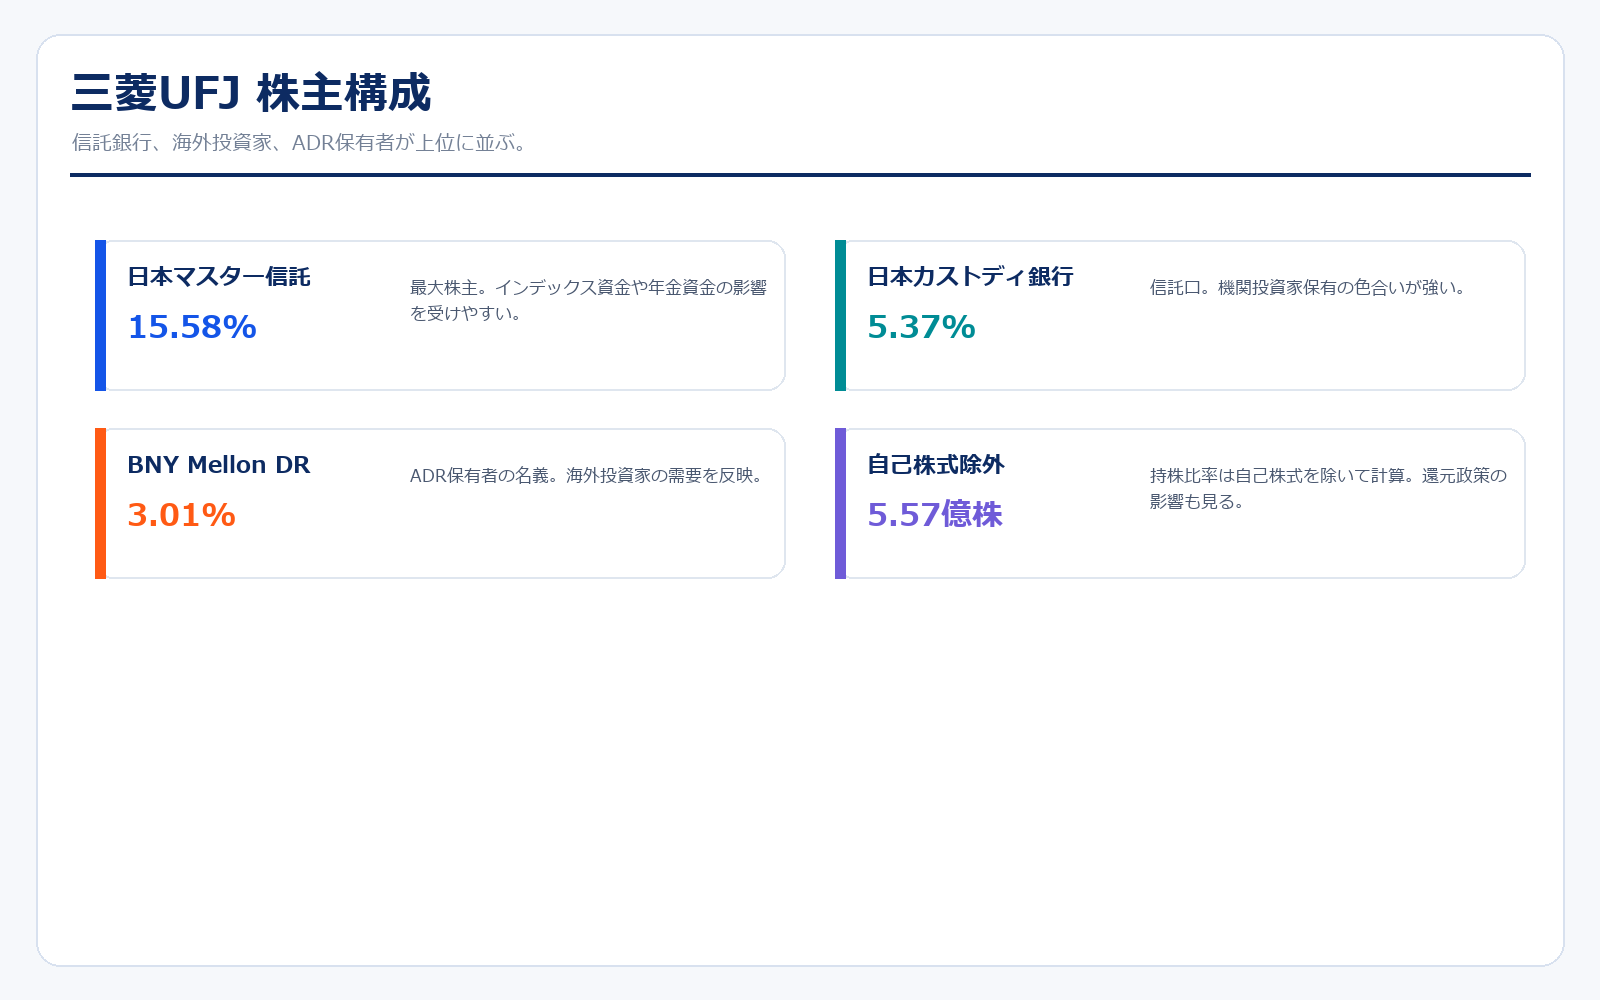The image size is (1600, 1000).
Task: Click the 日本マスター信託 card heading
Action: (219, 277)
